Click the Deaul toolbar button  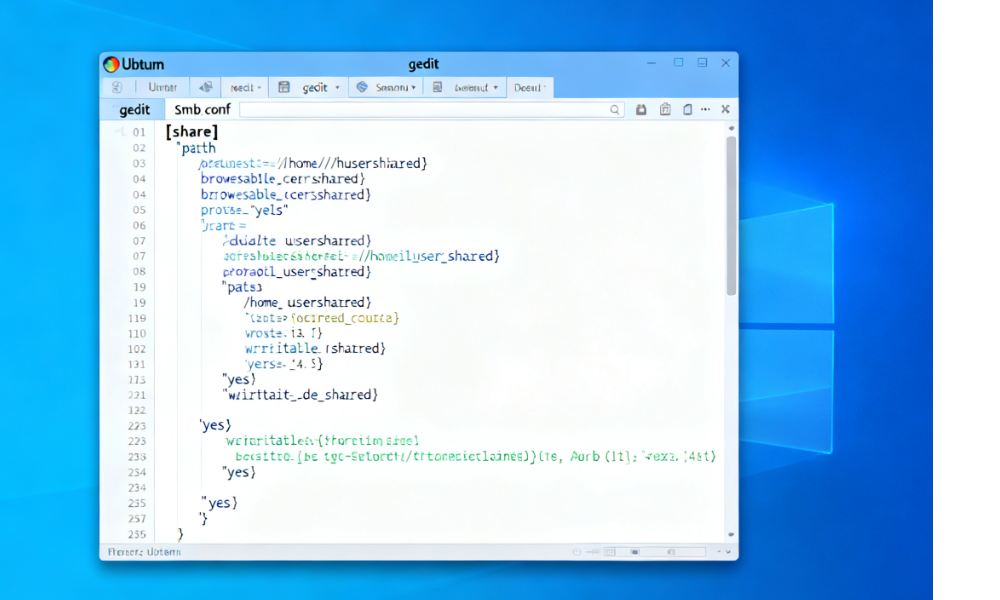(x=527, y=88)
